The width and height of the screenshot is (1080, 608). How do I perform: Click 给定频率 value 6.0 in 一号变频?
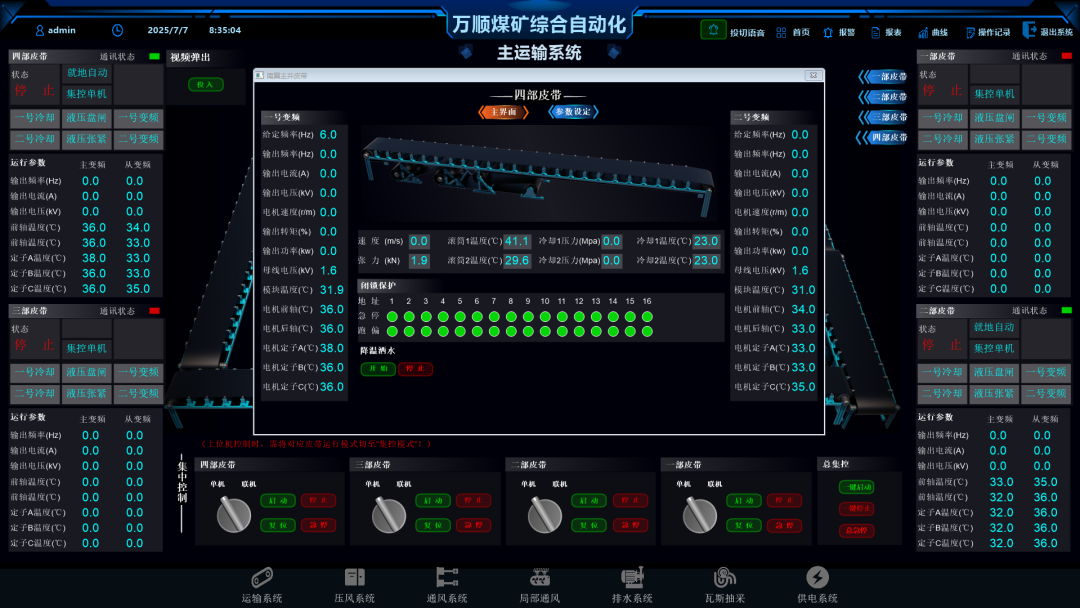click(x=329, y=135)
